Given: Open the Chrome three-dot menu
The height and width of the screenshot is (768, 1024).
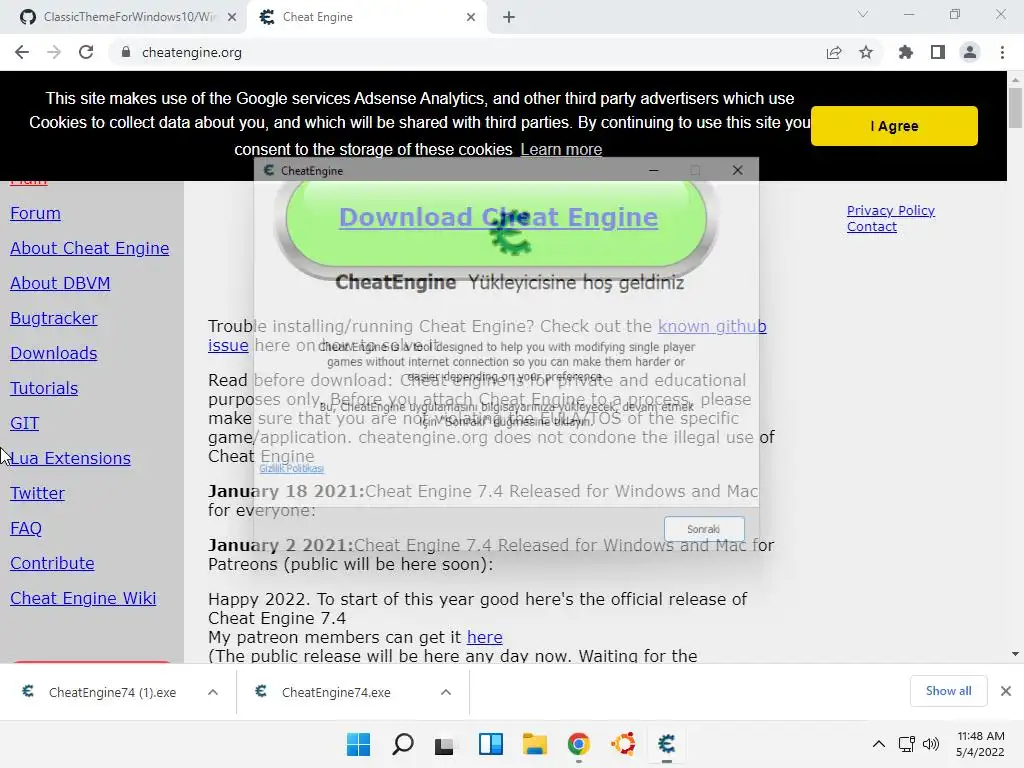Looking at the screenshot, I should pyautogui.click(x=1002, y=52).
